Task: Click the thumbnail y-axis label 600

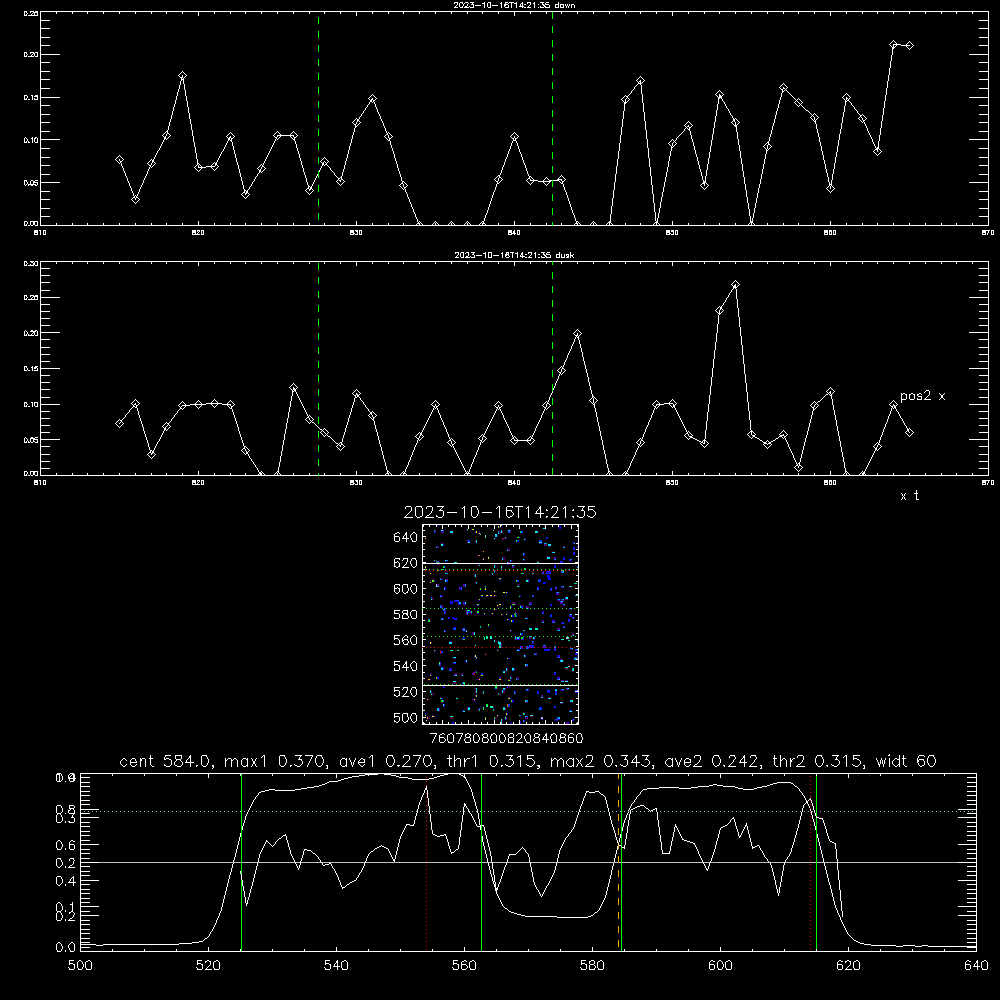Action: pyautogui.click(x=406, y=589)
